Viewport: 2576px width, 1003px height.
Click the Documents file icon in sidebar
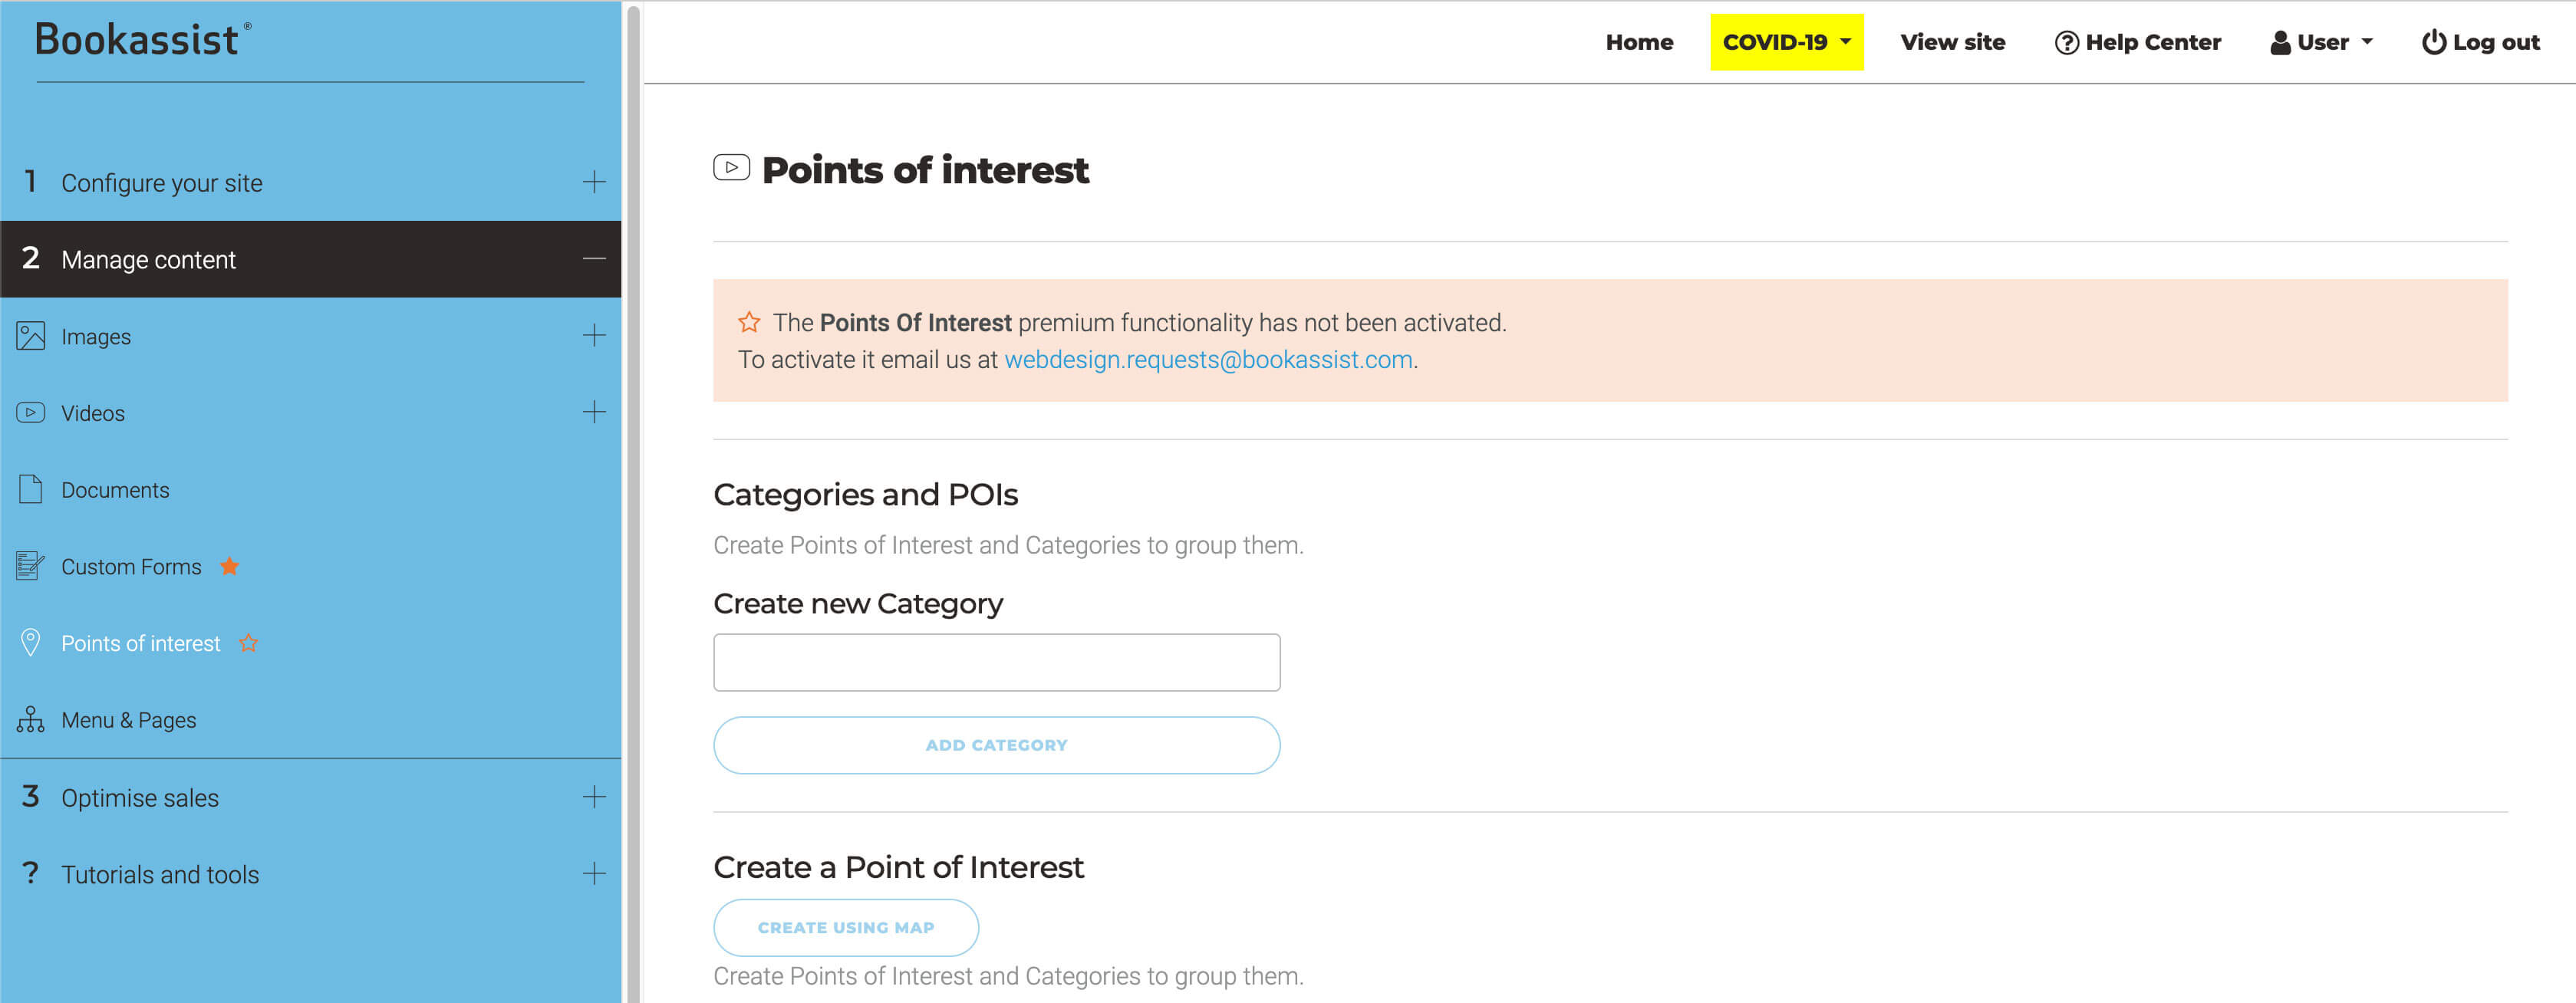[x=31, y=489]
